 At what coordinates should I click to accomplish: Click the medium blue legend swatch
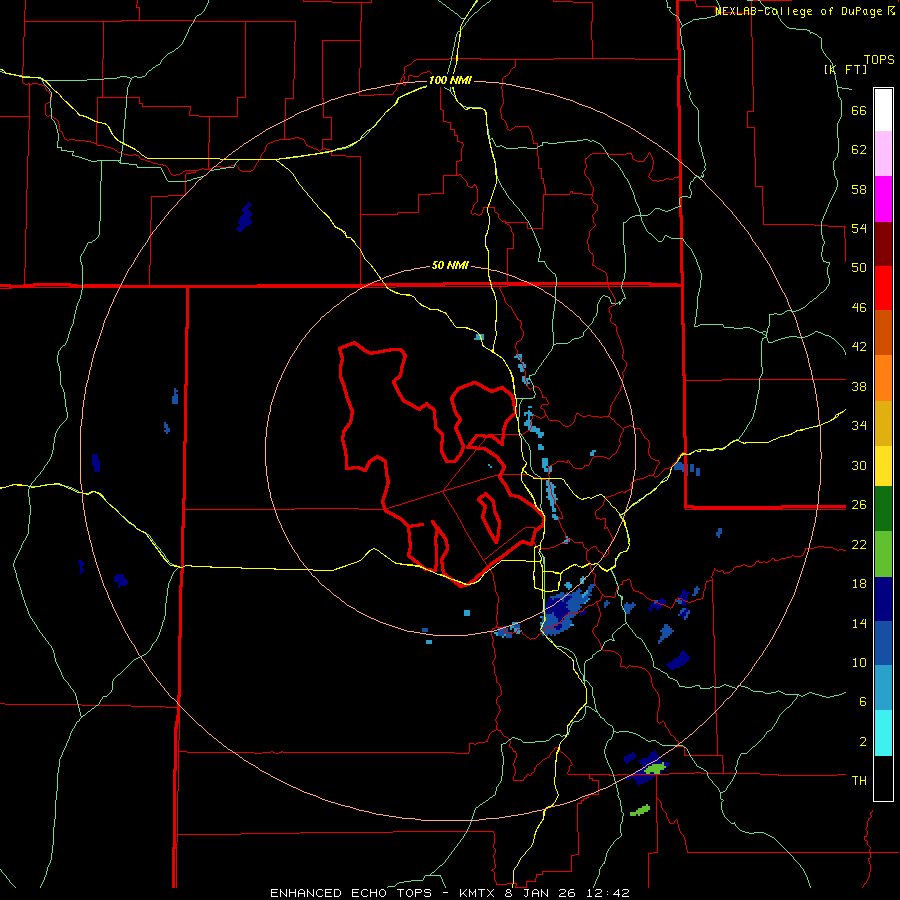[883, 643]
